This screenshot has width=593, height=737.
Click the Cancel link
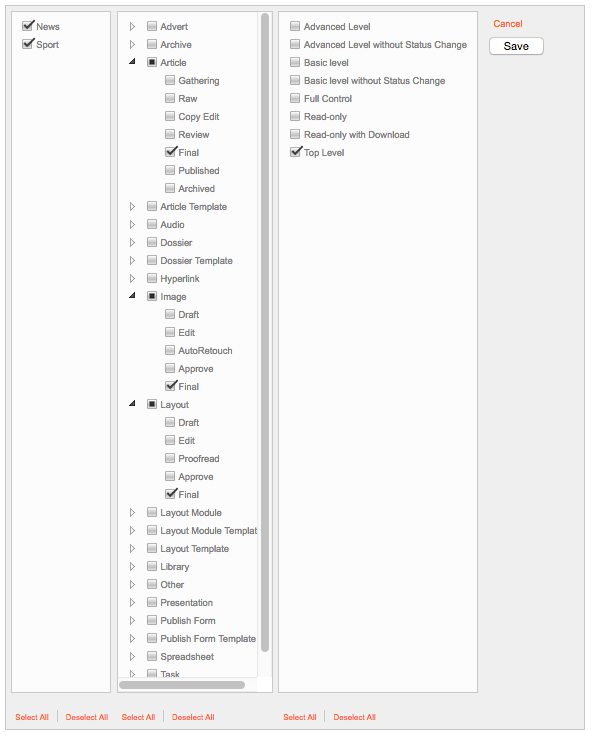coord(507,24)
